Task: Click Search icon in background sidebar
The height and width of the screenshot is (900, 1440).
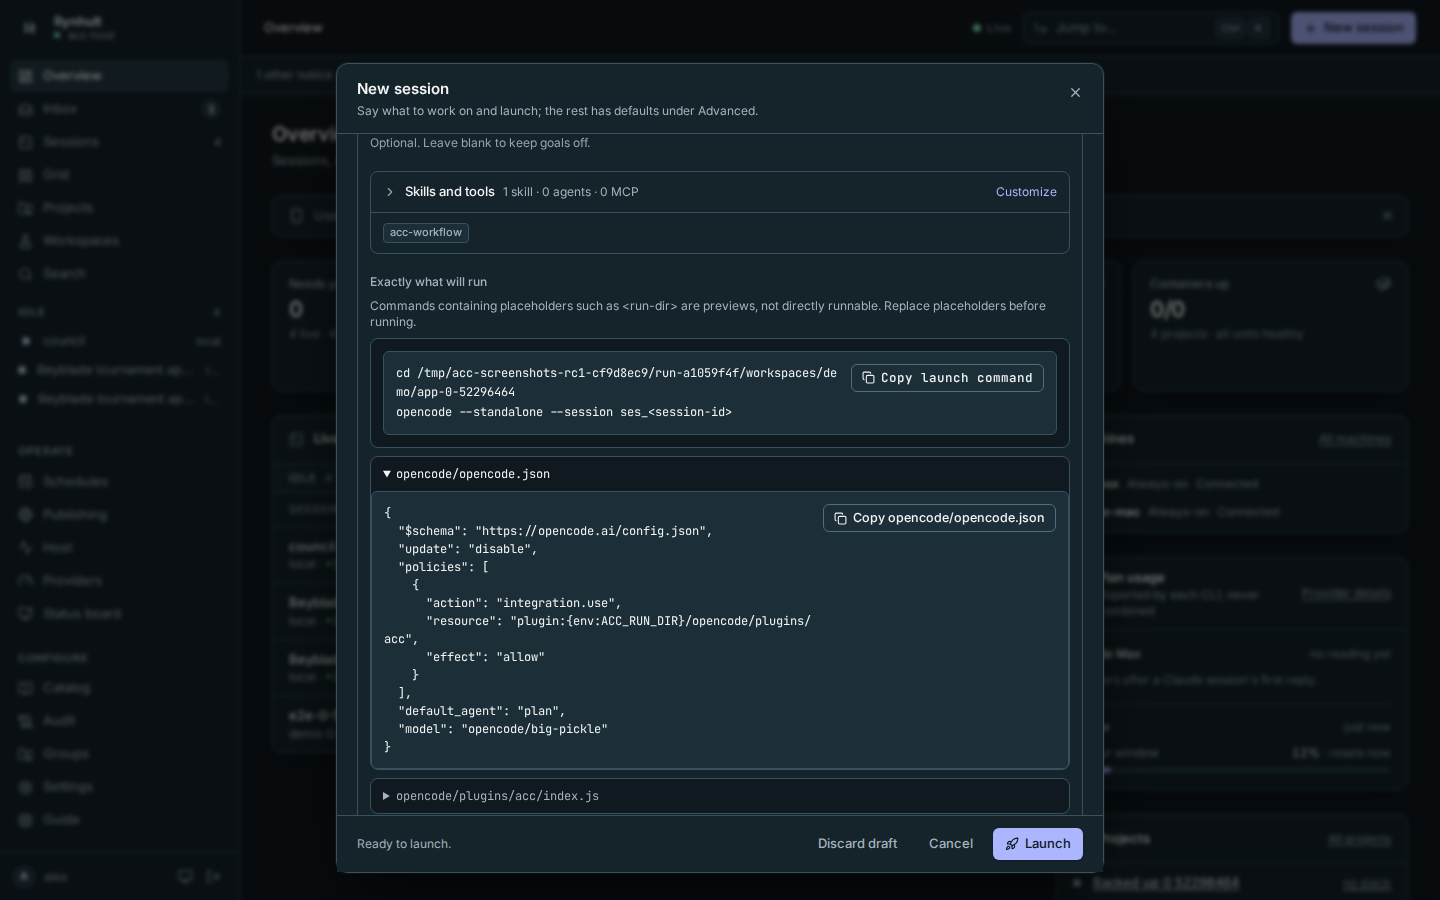Action: click(x=27, y=274)
